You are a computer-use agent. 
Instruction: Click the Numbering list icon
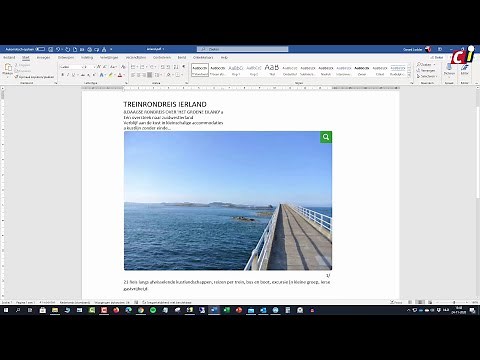tap(142, 67)
